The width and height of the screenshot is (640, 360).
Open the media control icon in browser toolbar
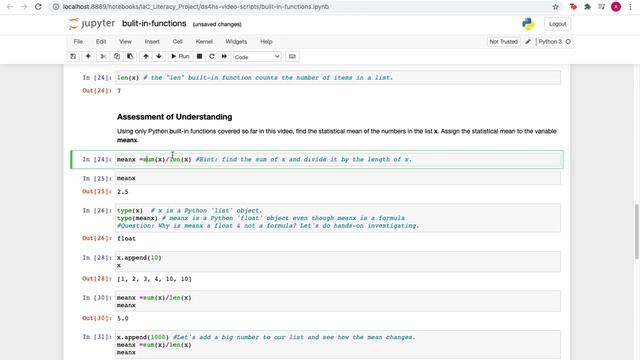pyautogui.click(x=602, y=7)
